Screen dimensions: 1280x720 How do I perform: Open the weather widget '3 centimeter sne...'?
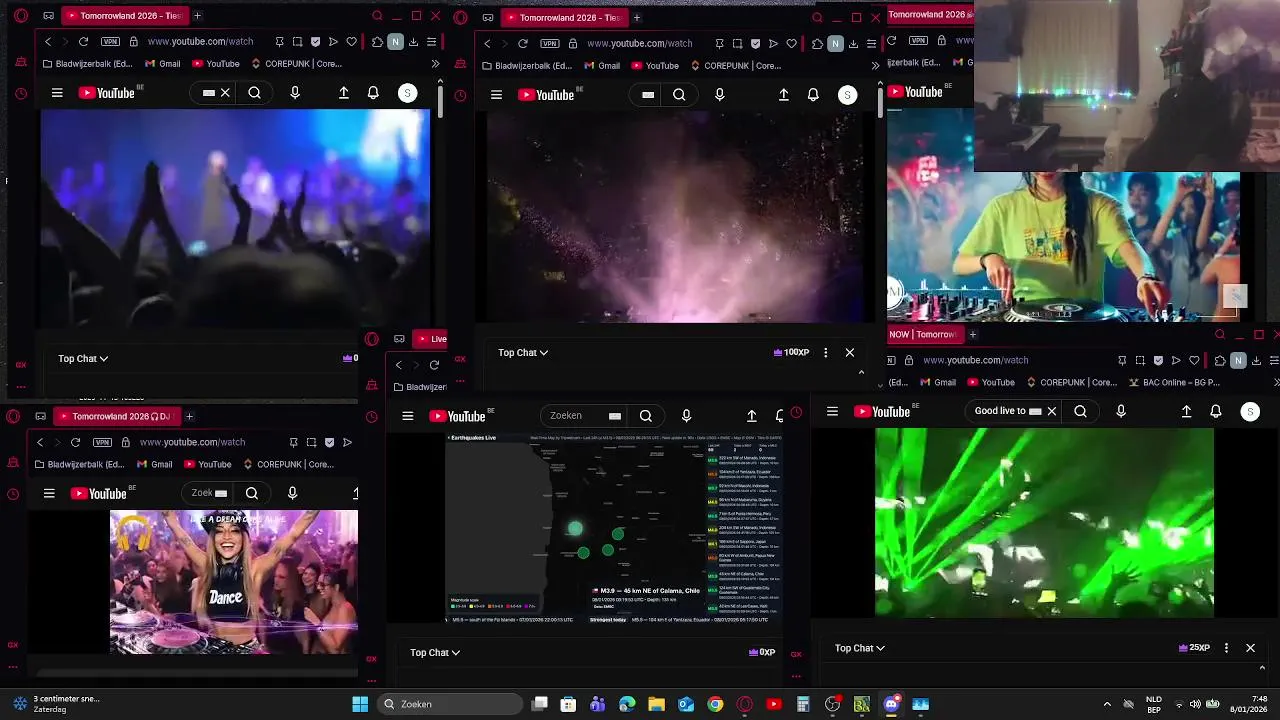55,704
